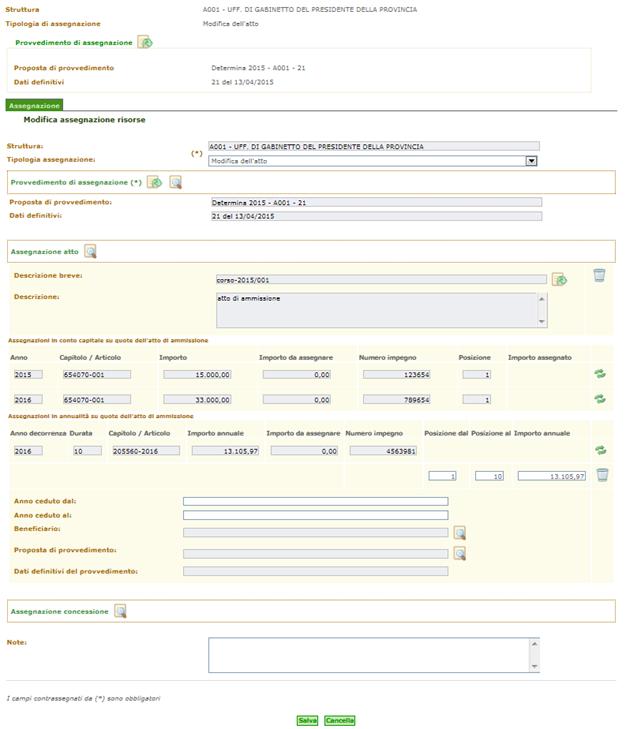Click the Posizione dal field with value 1
The width and height of the screenshot is (626, 729).
point(442,476)
